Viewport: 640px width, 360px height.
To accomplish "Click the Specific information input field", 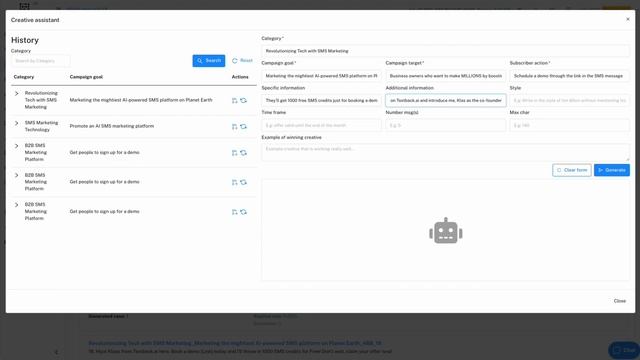I will pyautogui.click(x=322, y=100).
